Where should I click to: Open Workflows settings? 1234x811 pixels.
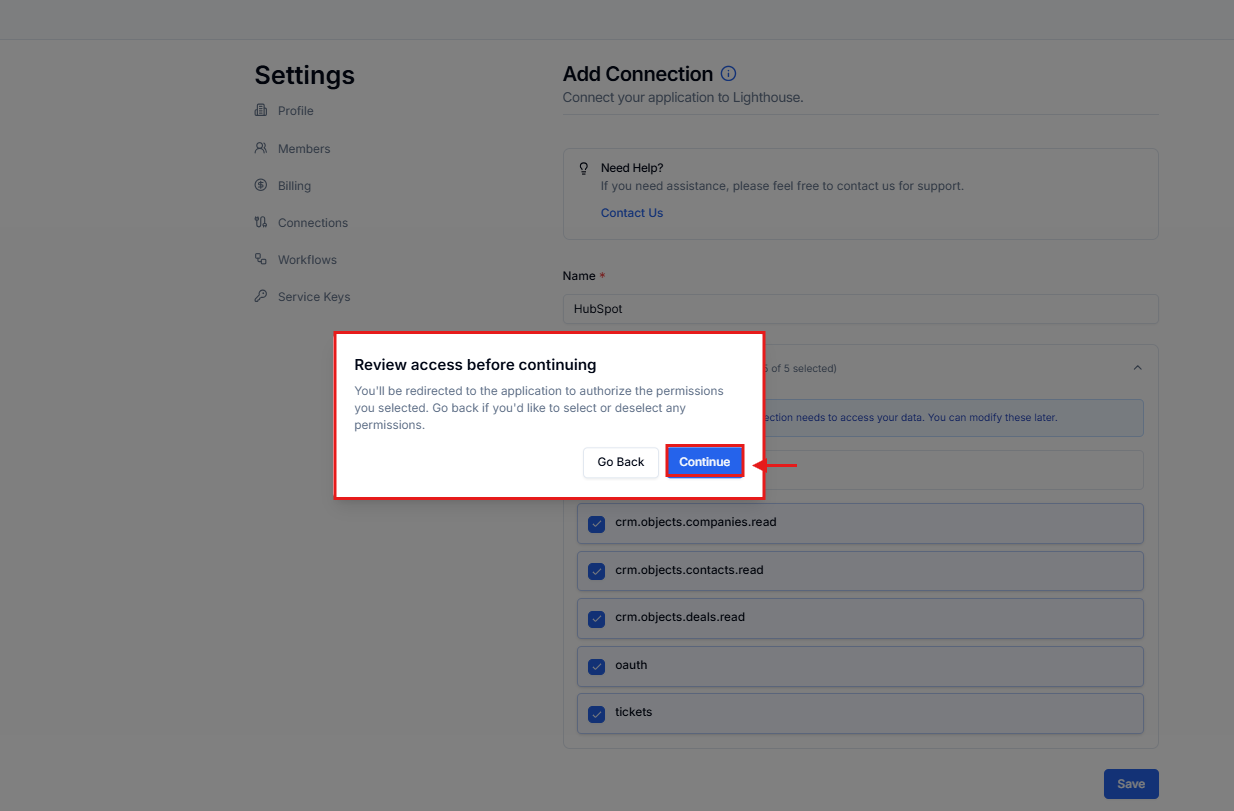point(307,260)
